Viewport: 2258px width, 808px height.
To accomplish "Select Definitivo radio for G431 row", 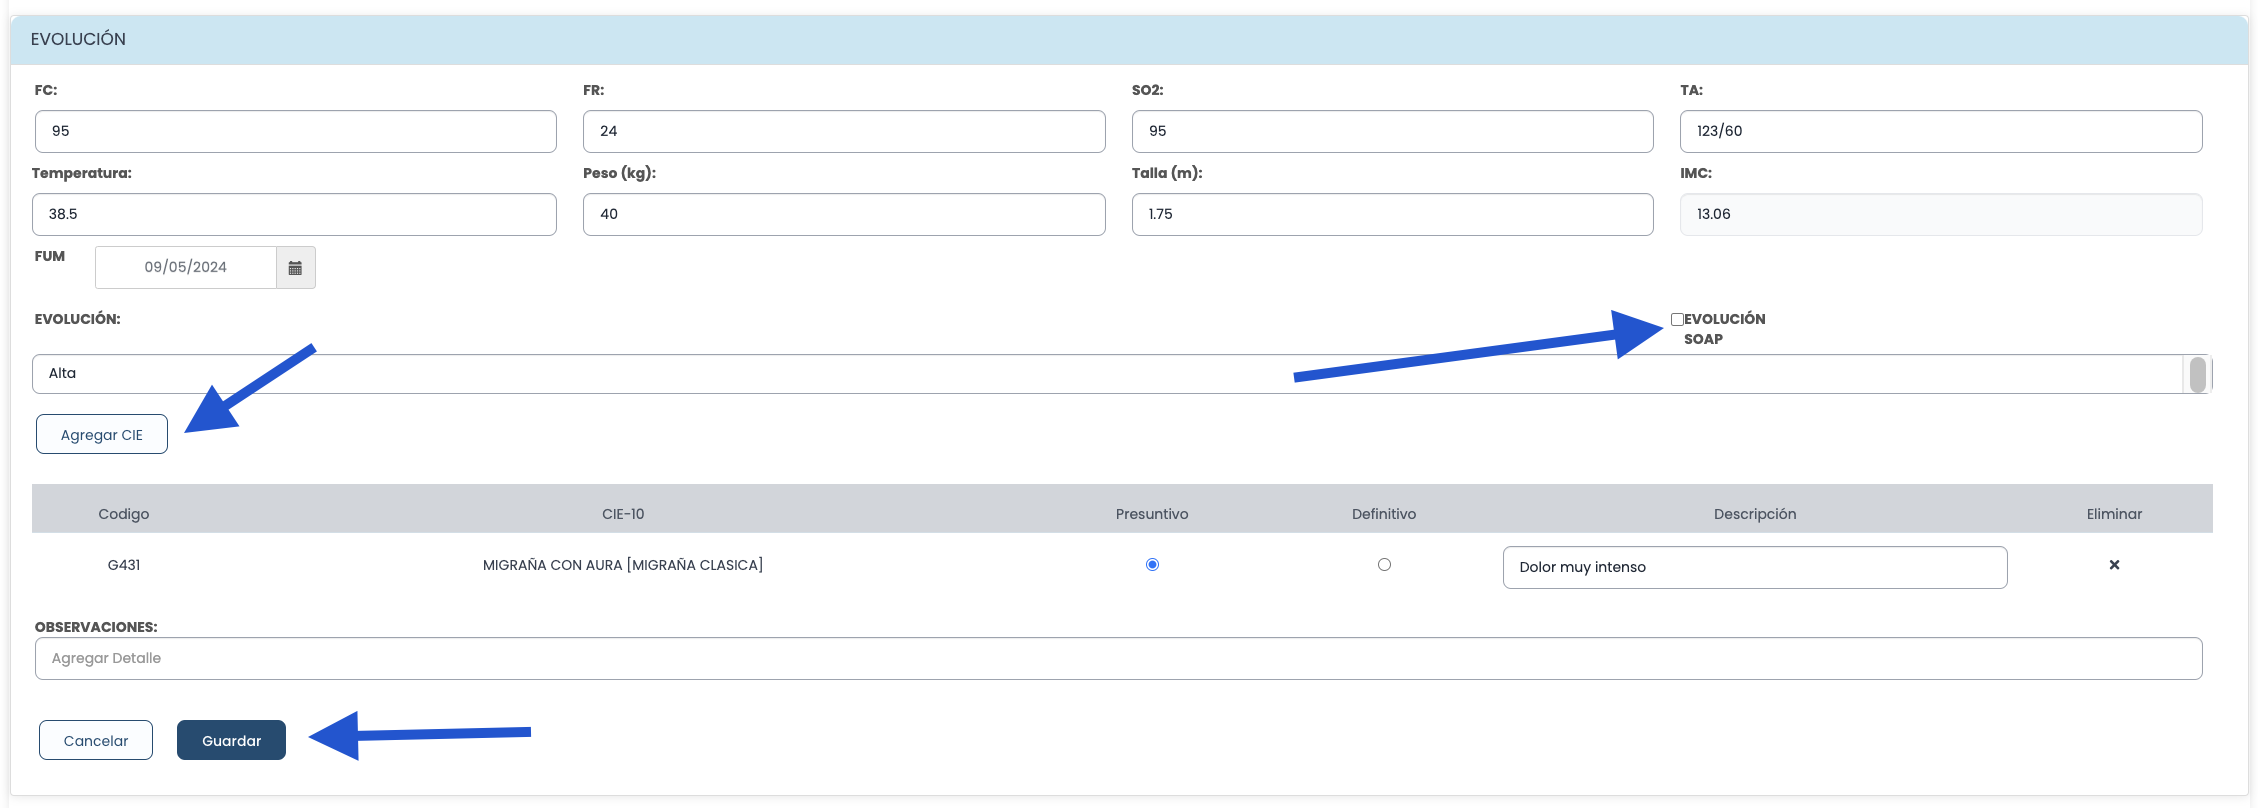I will [x=1384, y=565].
